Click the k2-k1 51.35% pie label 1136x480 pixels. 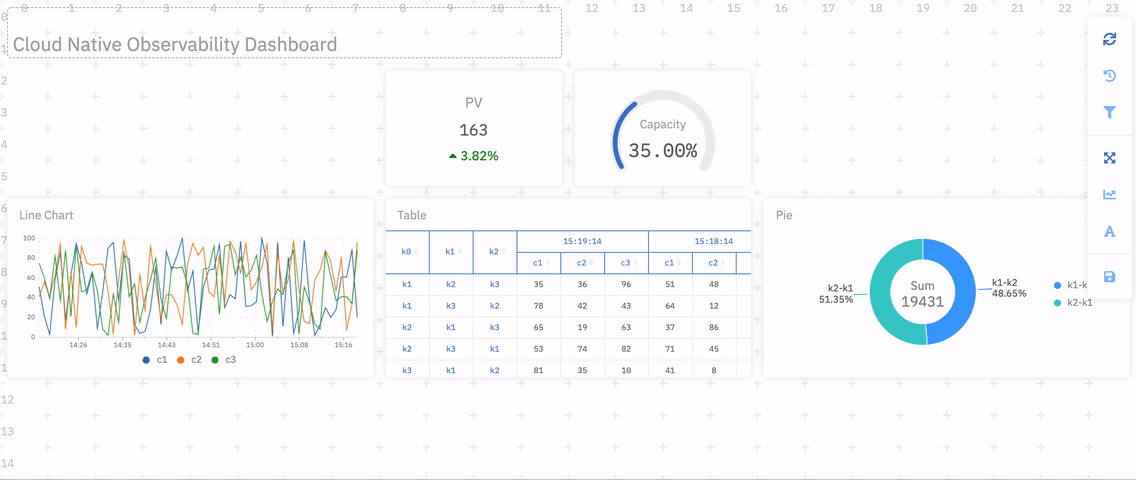(836, 293)
